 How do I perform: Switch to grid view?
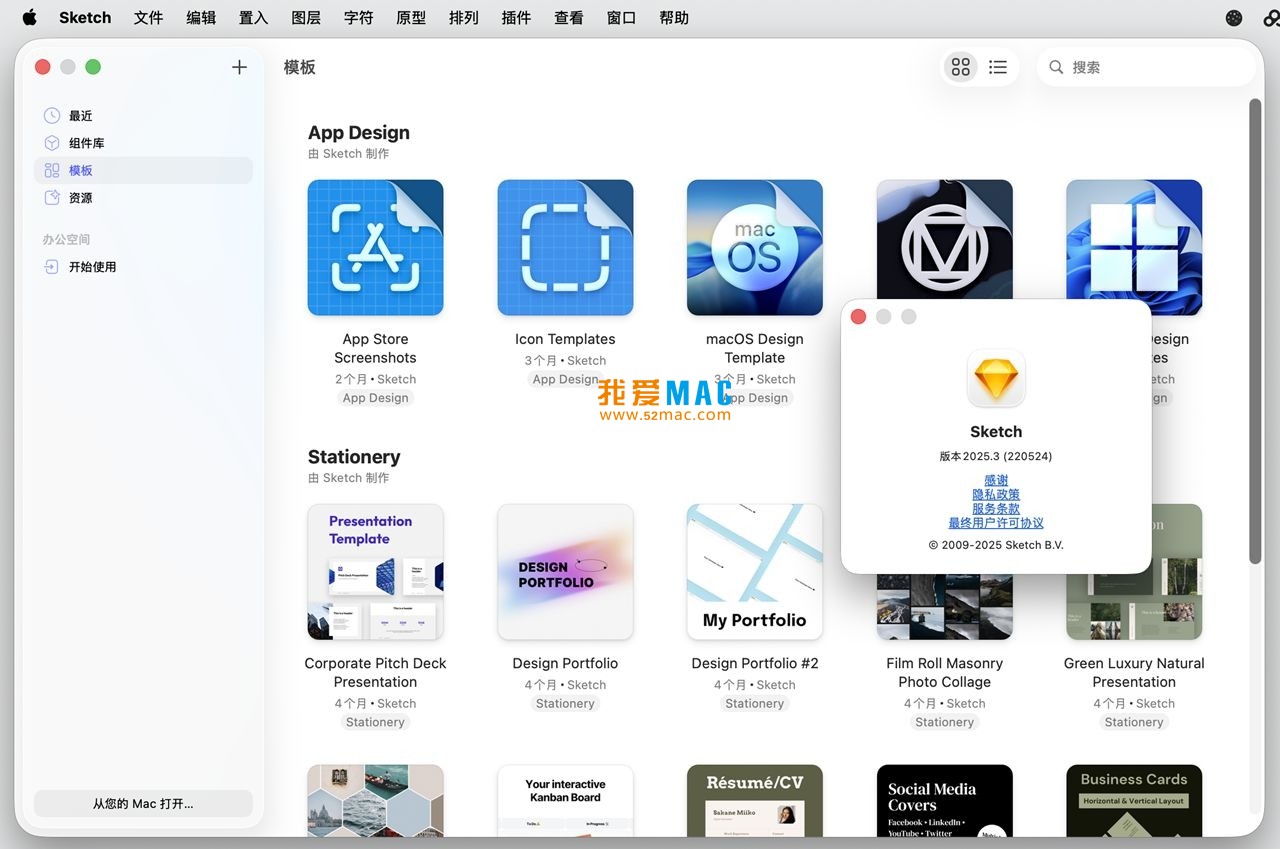pyautogui.click(x=960, y=66)
